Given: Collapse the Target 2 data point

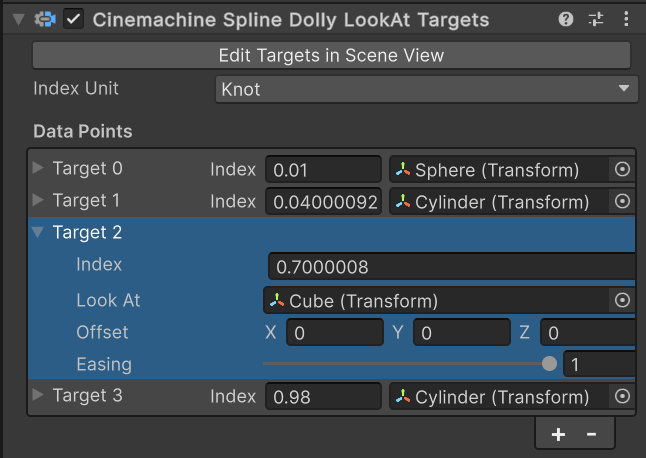Looking at the screenshot, I should click(x=38, y=232).
